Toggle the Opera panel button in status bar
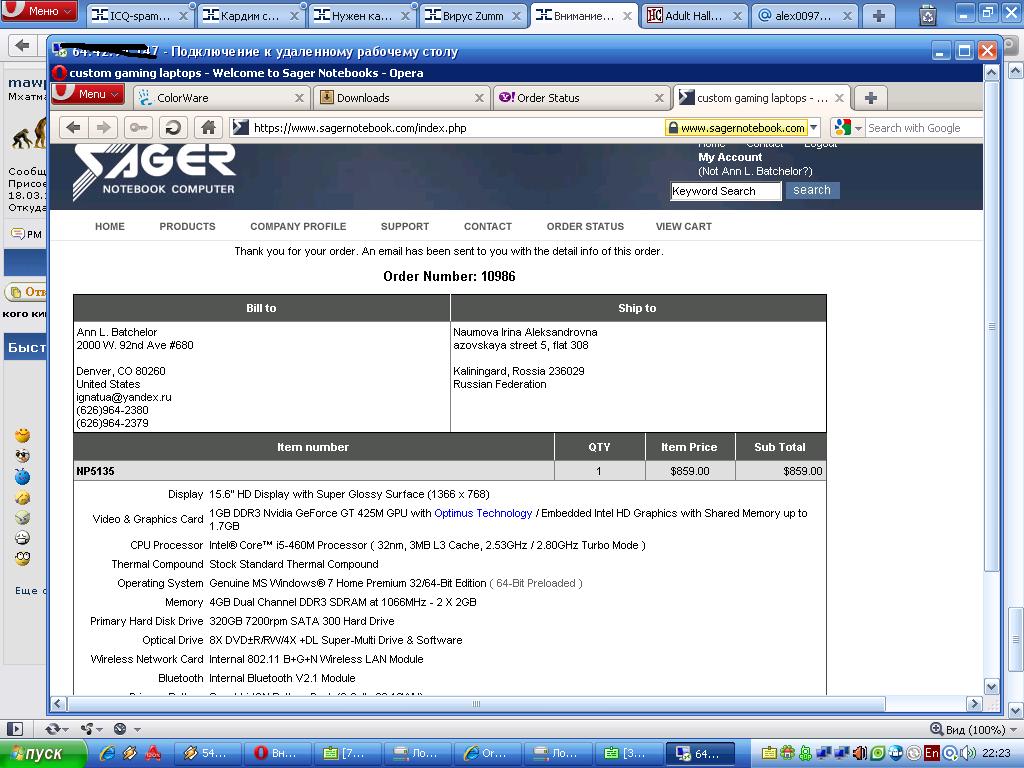1024x768 pixels. (x=15, y=729)
